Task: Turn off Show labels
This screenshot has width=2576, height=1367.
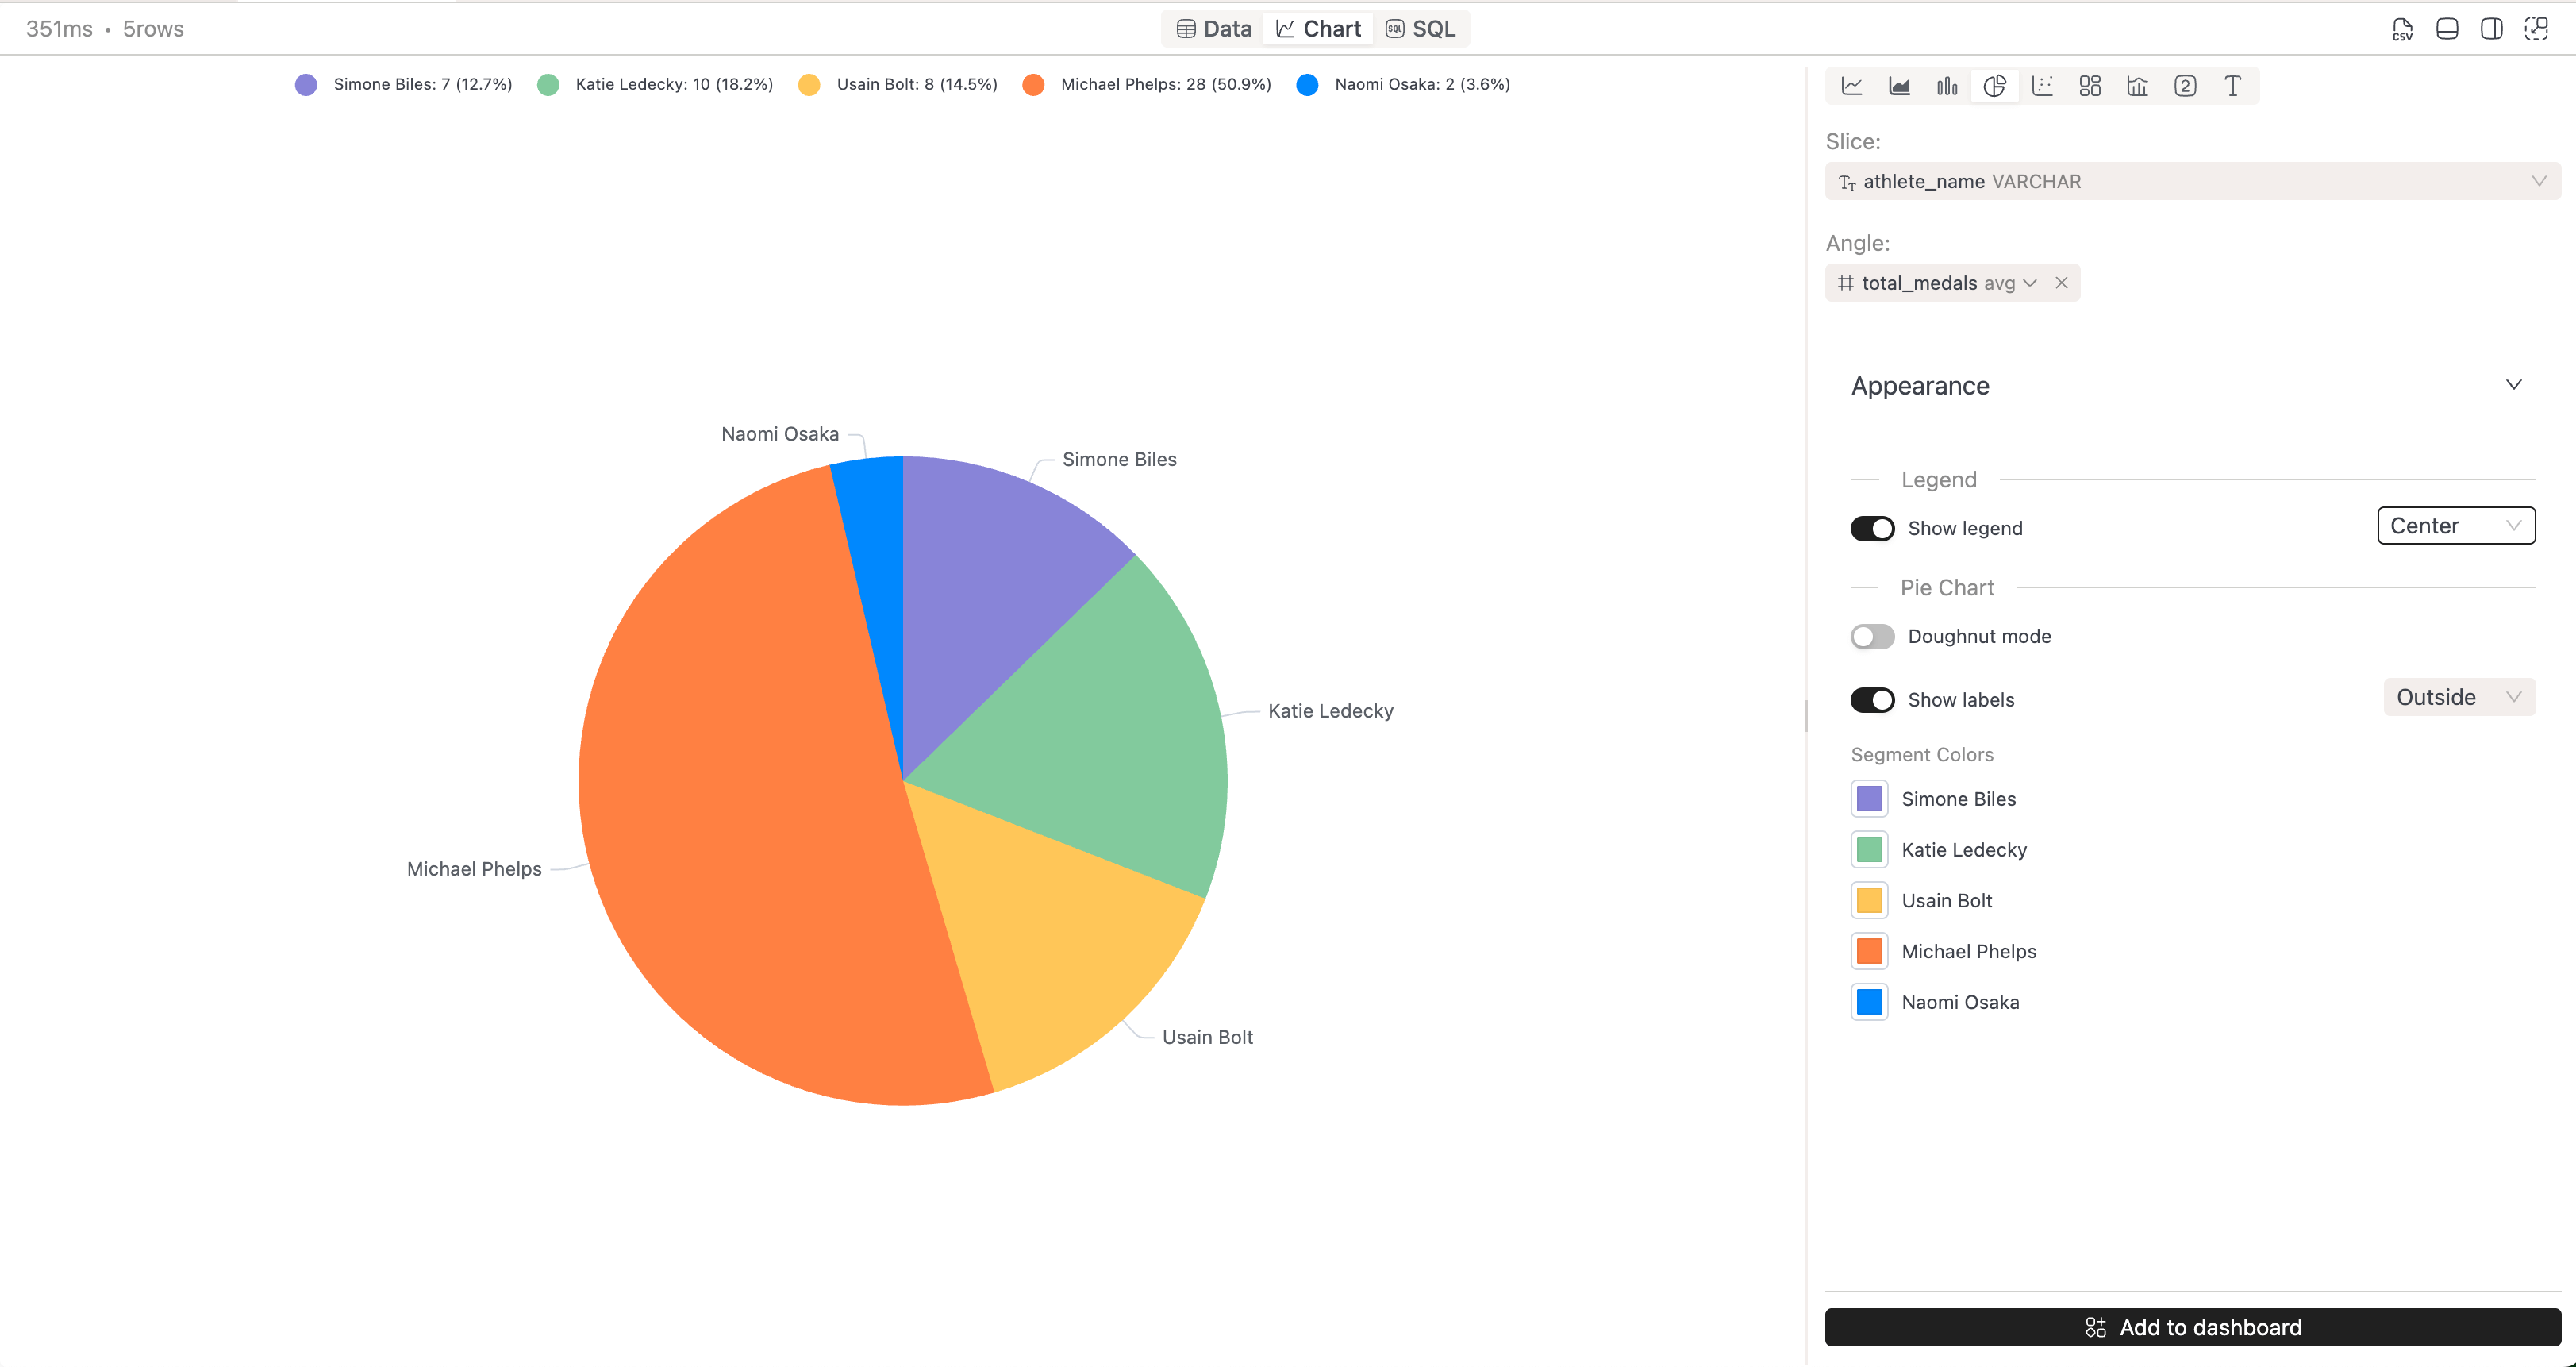Action: click(x=1871, y=699)
